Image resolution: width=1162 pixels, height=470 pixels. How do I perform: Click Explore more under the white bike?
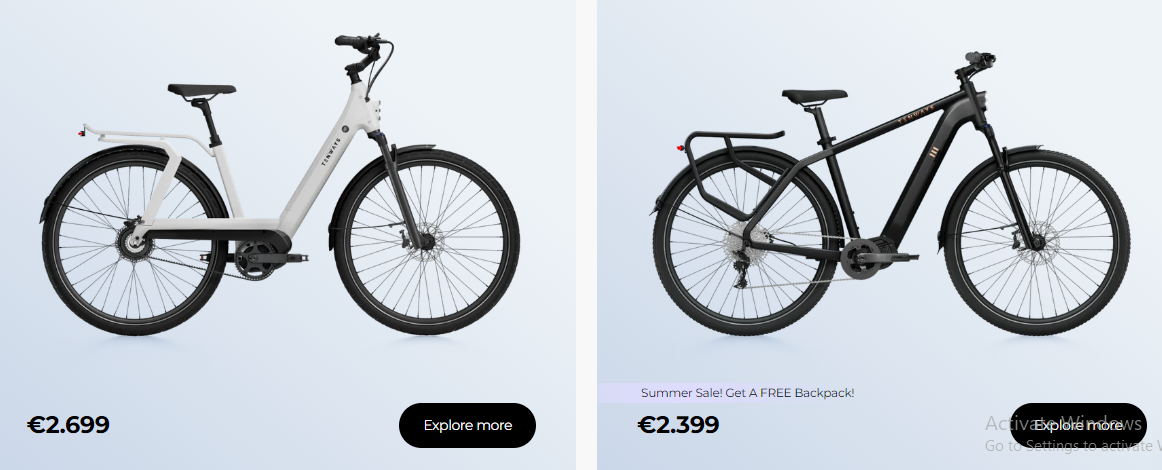coord(467,425)
